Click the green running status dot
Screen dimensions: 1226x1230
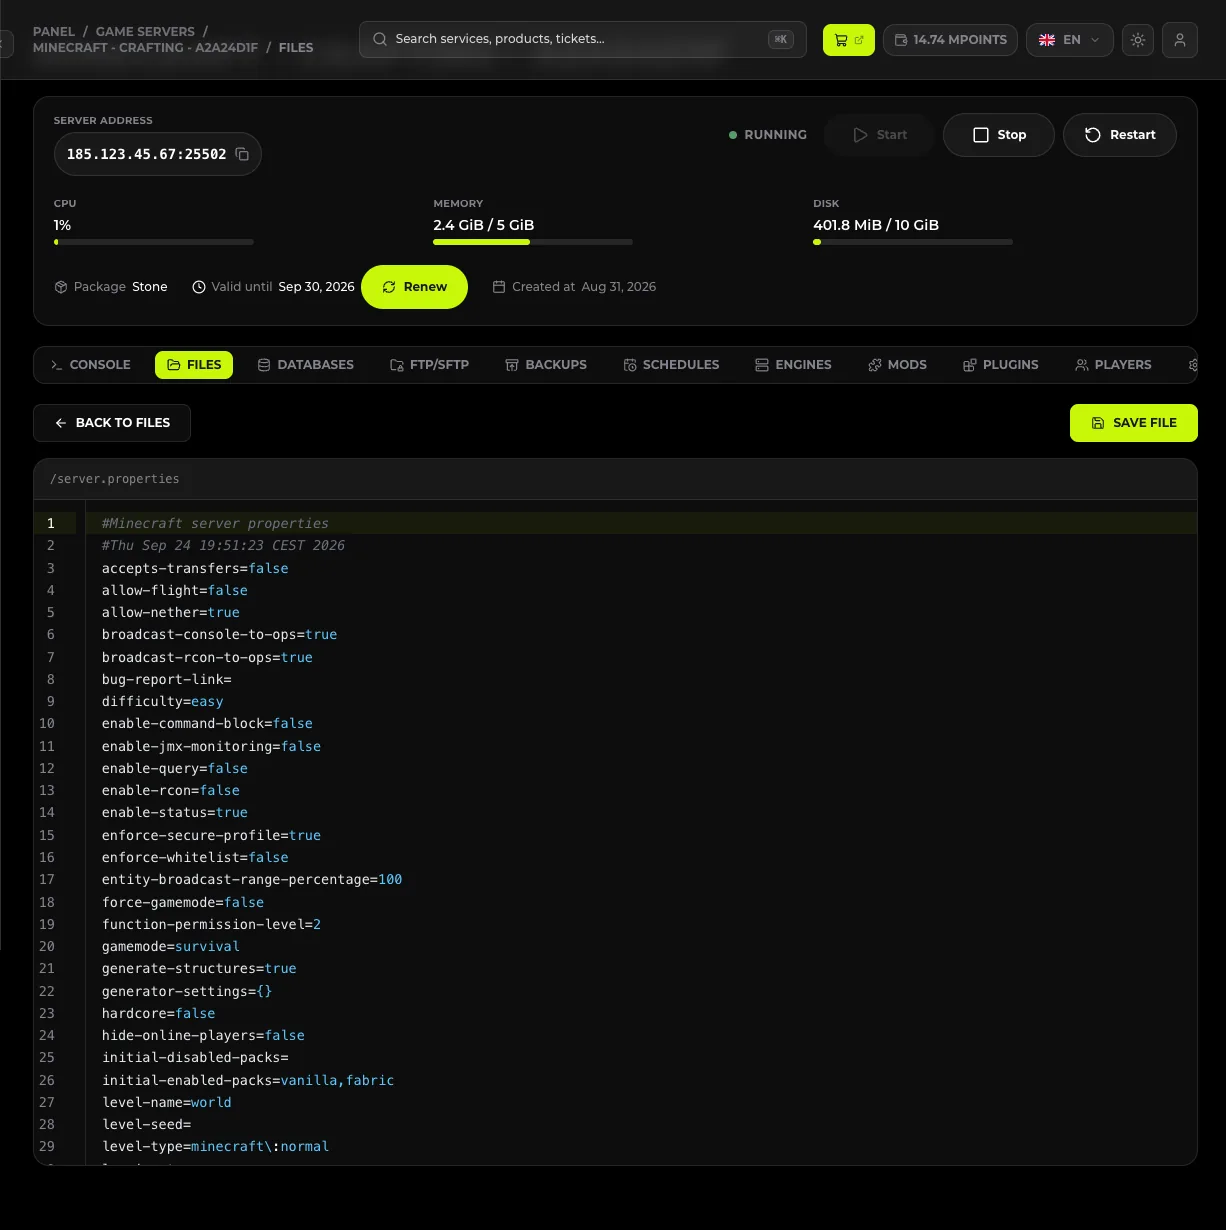point(733,135)
